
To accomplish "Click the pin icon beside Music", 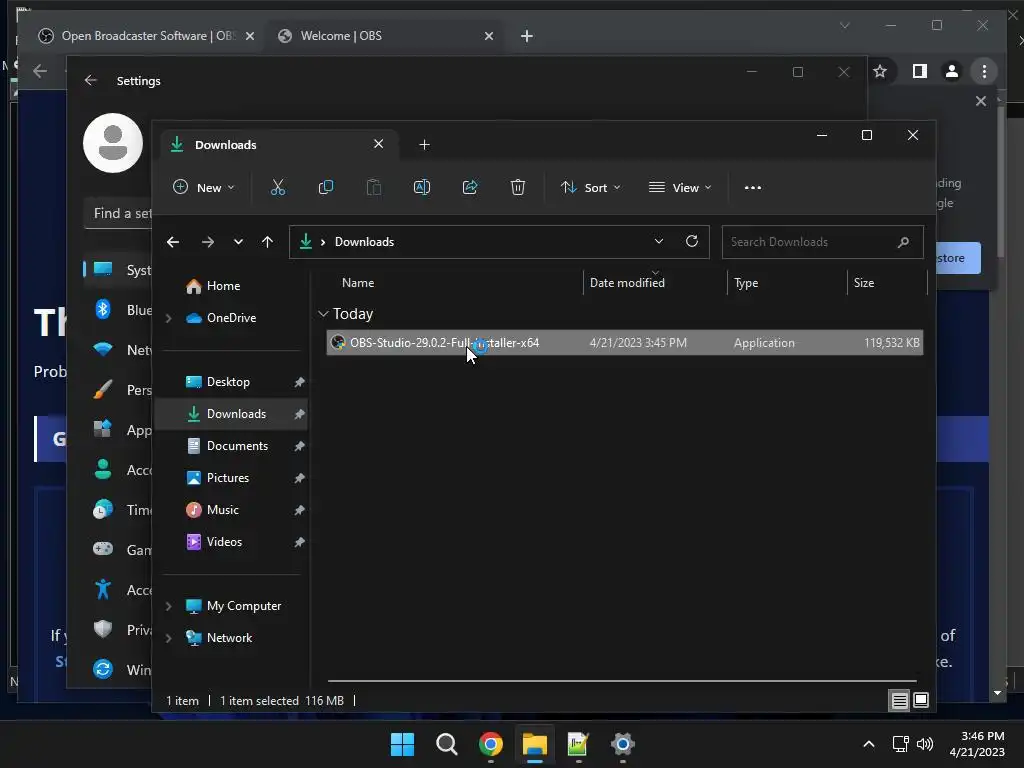I will click(x=299, y=510).
